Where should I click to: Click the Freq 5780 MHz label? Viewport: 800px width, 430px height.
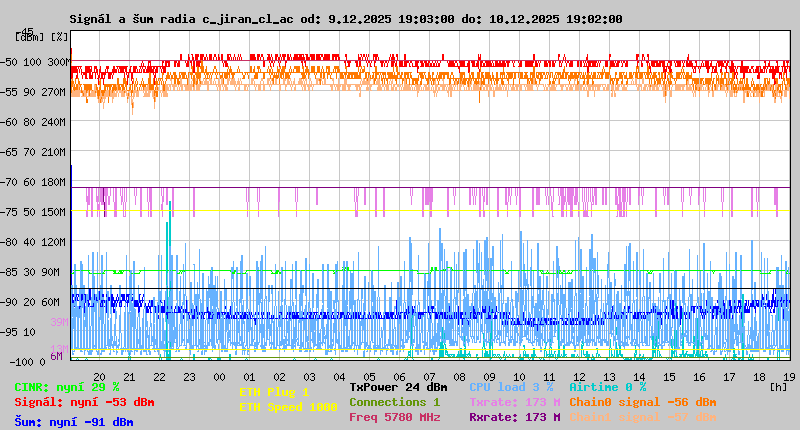[394, 417]
